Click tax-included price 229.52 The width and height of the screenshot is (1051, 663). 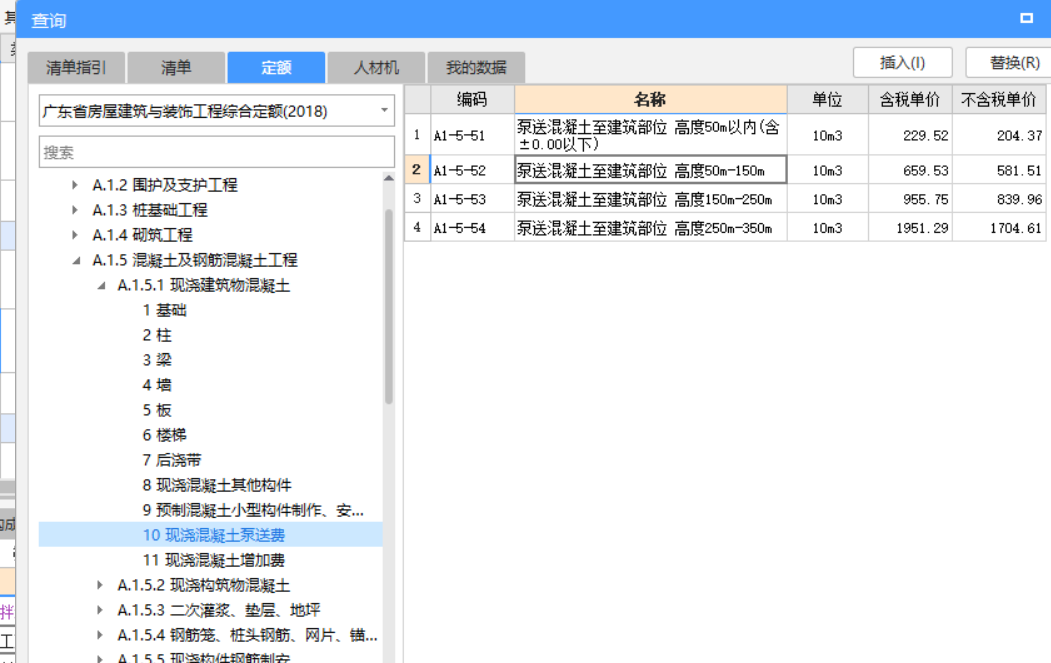pos(910,135)
